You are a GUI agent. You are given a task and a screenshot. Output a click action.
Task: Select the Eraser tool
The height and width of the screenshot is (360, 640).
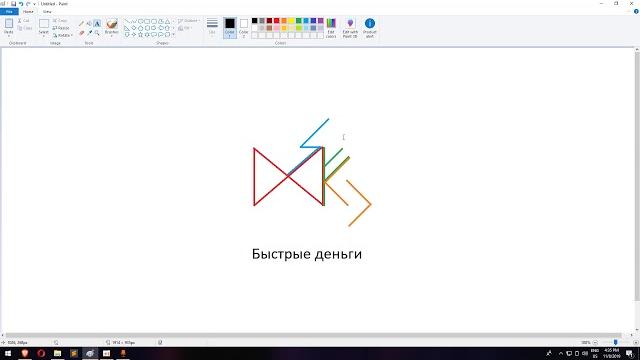click(81, 33)
